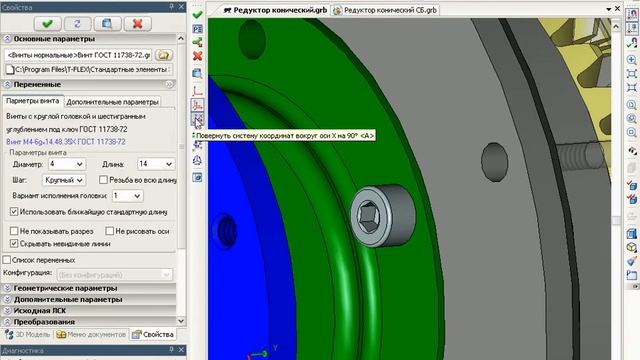Click the second magnet snap icon on right toolbar
Image resolution: width=640 pixels, height=360 pixels.
point(632,28)
